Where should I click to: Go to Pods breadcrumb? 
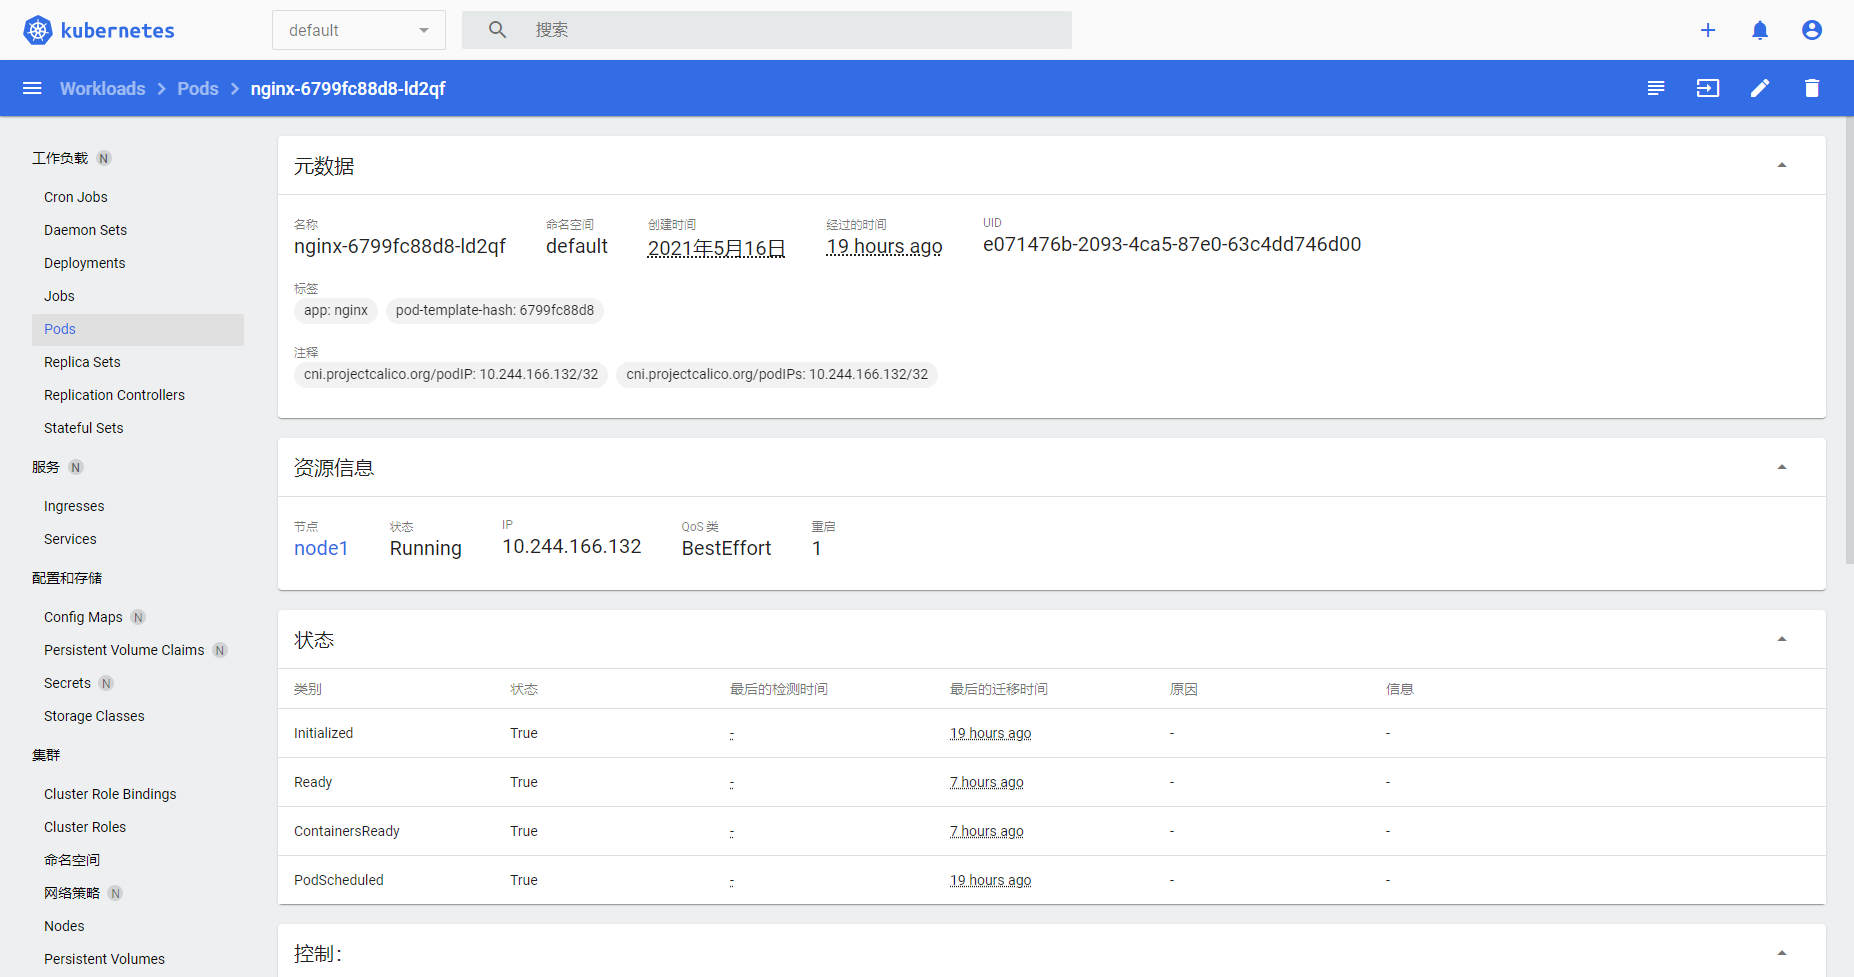point(198,88)
